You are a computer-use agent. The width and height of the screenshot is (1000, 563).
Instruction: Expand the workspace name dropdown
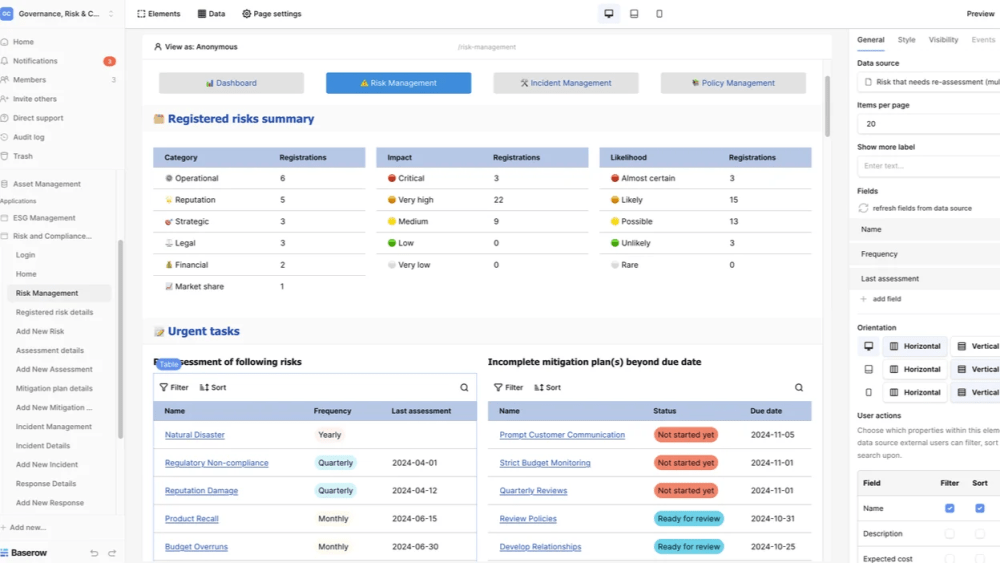[111, 13]
